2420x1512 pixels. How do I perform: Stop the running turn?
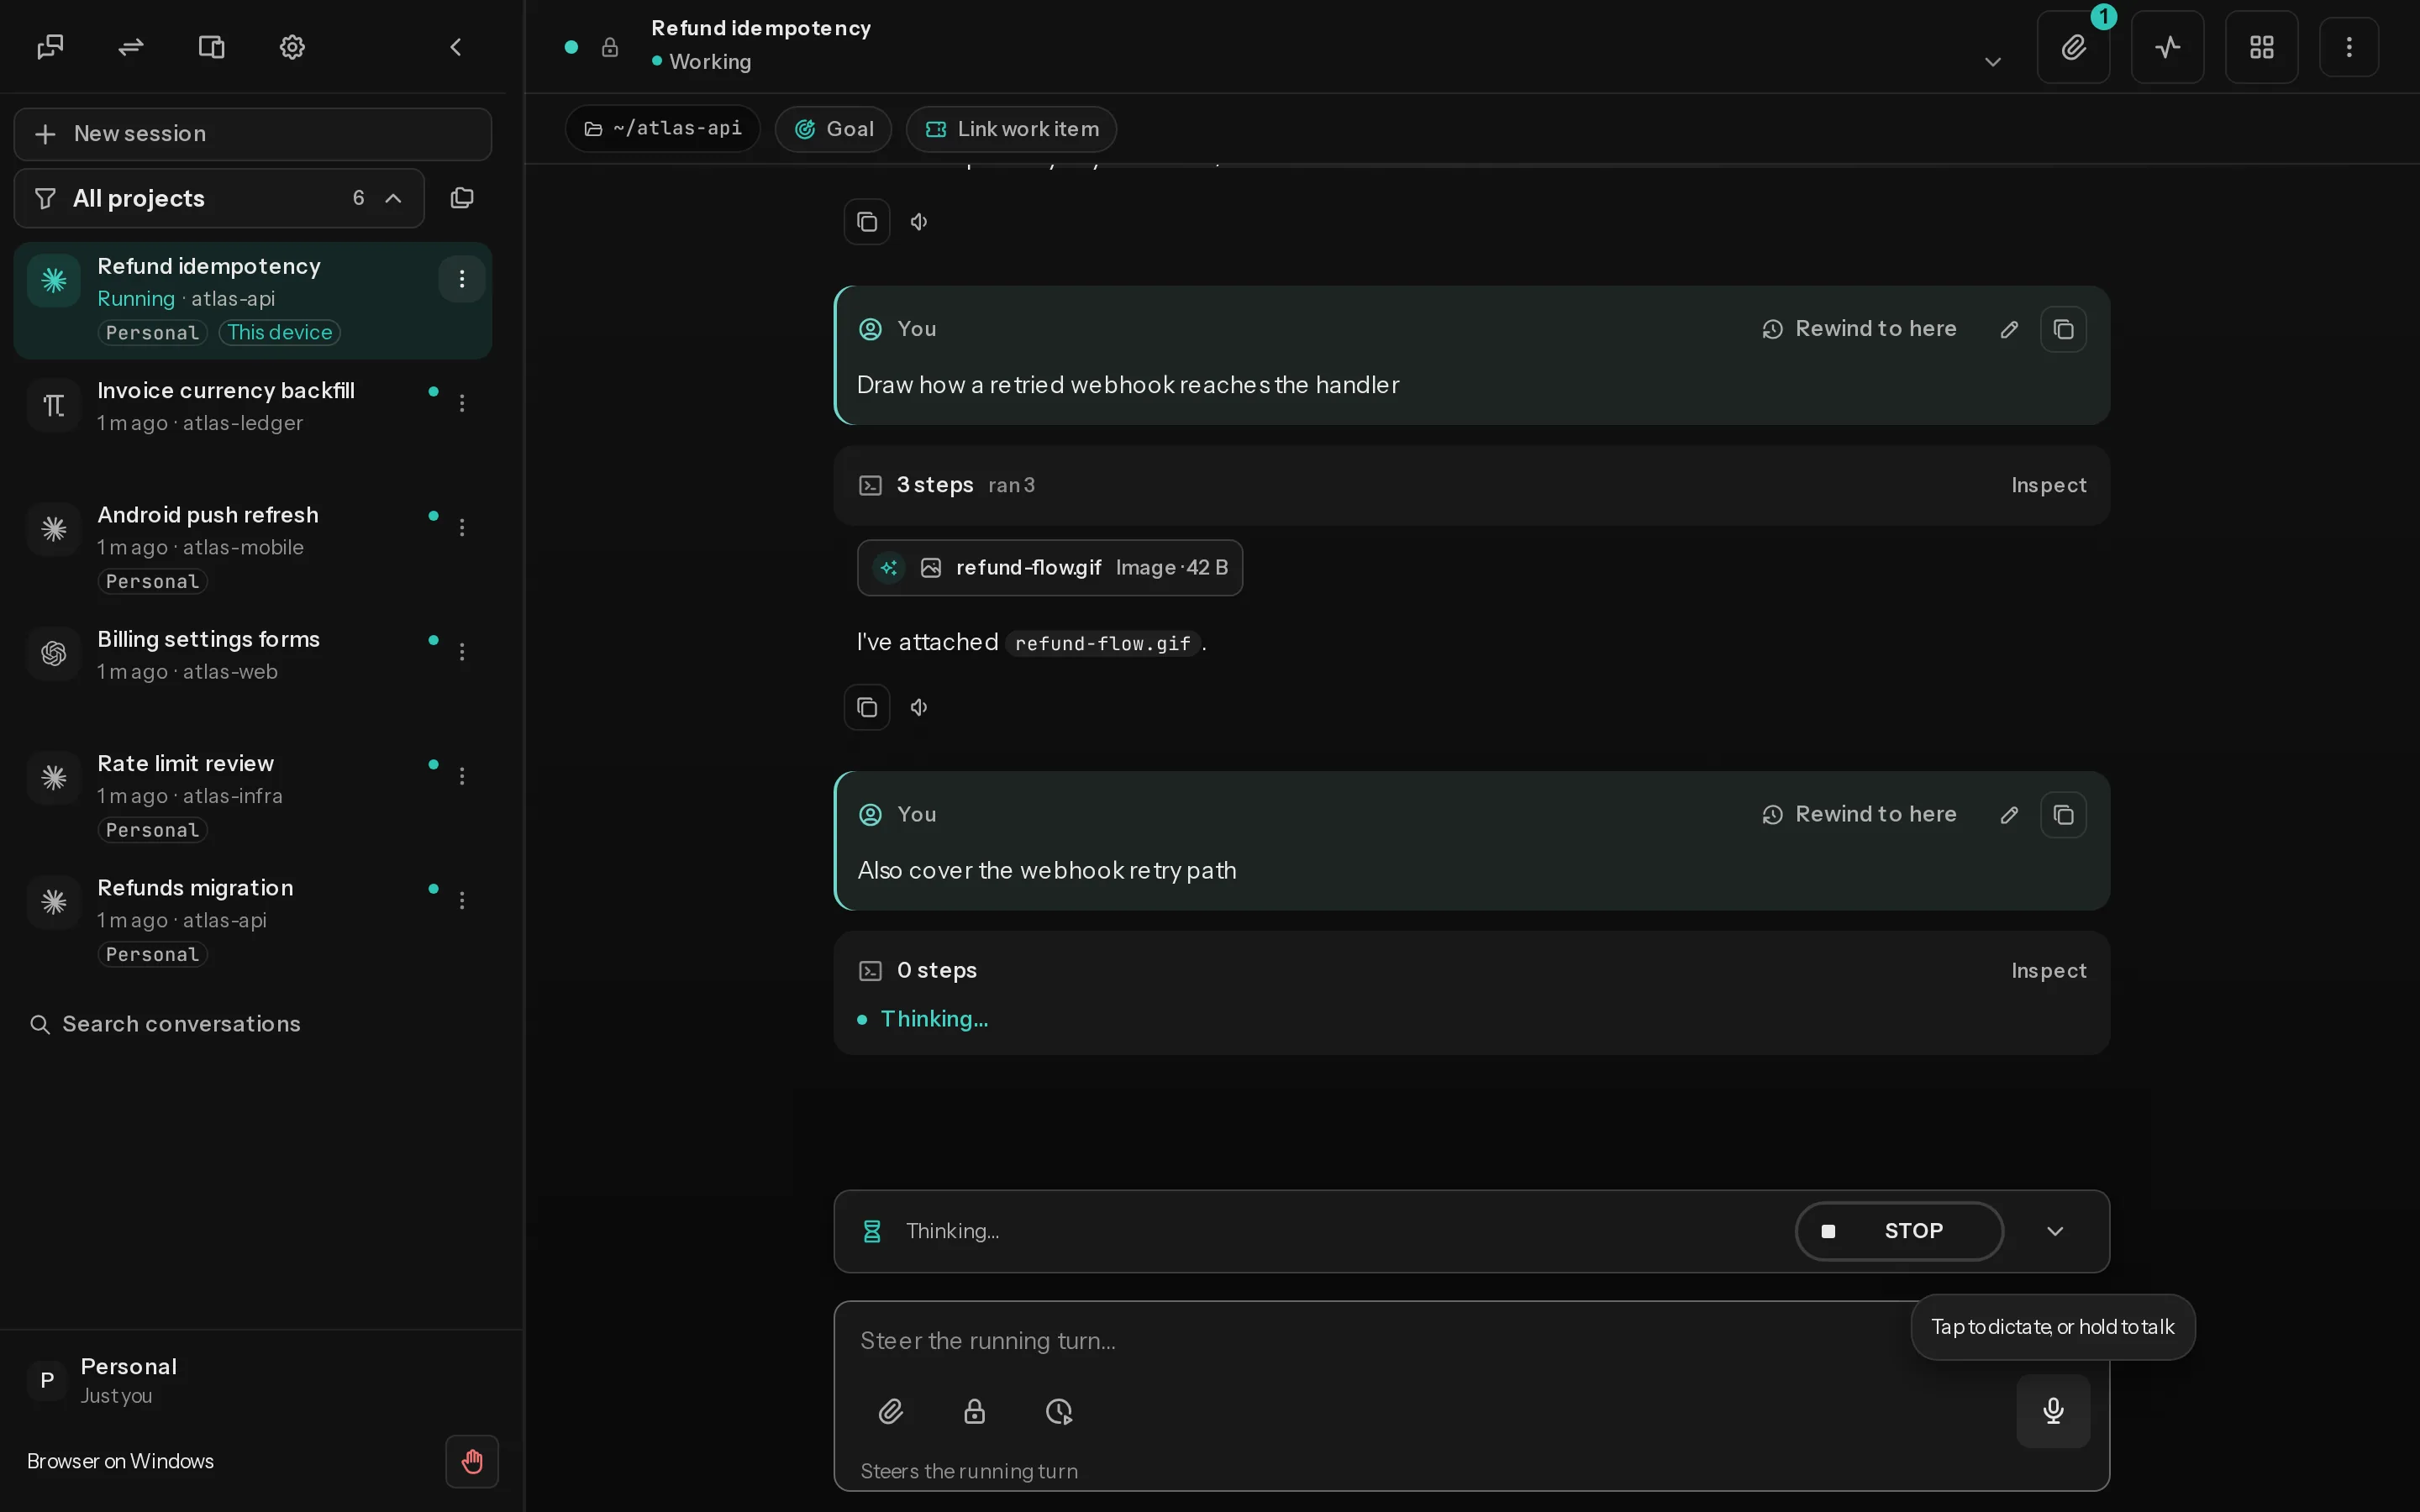(1899, 1231)
